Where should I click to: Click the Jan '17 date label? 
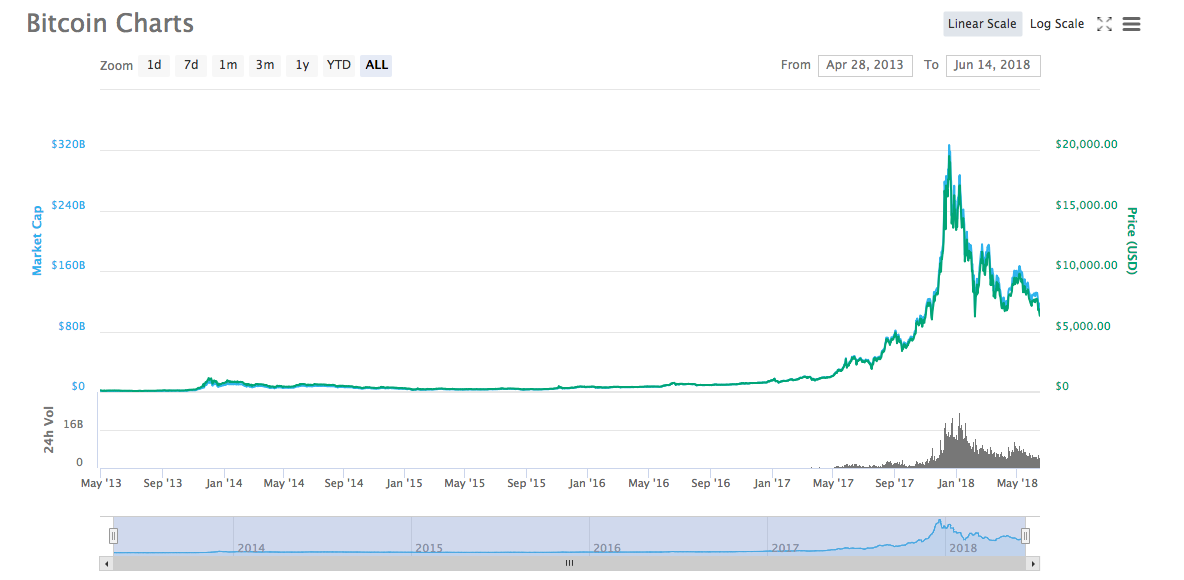coord(772,482)
